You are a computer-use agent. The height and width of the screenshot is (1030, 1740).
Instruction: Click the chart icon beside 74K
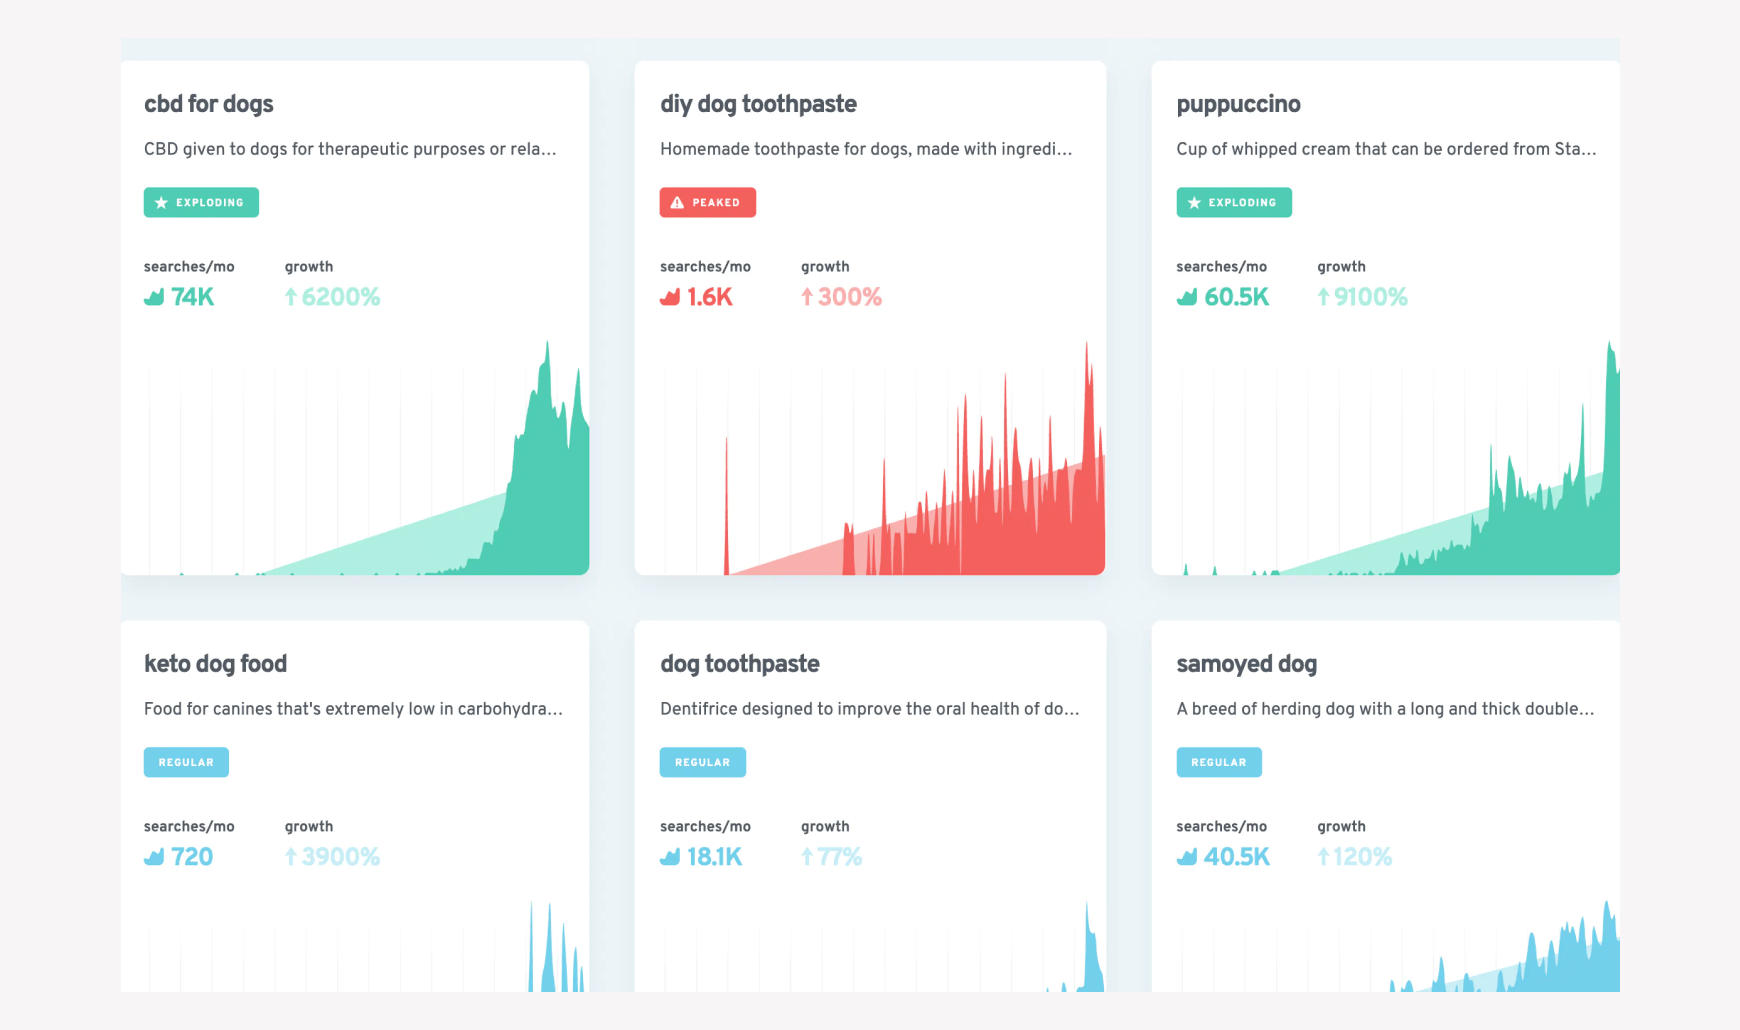[154, 297]
